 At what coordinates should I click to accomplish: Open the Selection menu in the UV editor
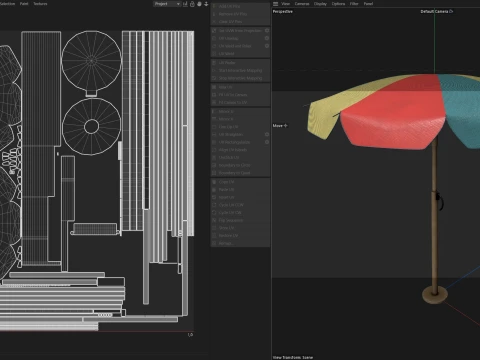point(7,4)
